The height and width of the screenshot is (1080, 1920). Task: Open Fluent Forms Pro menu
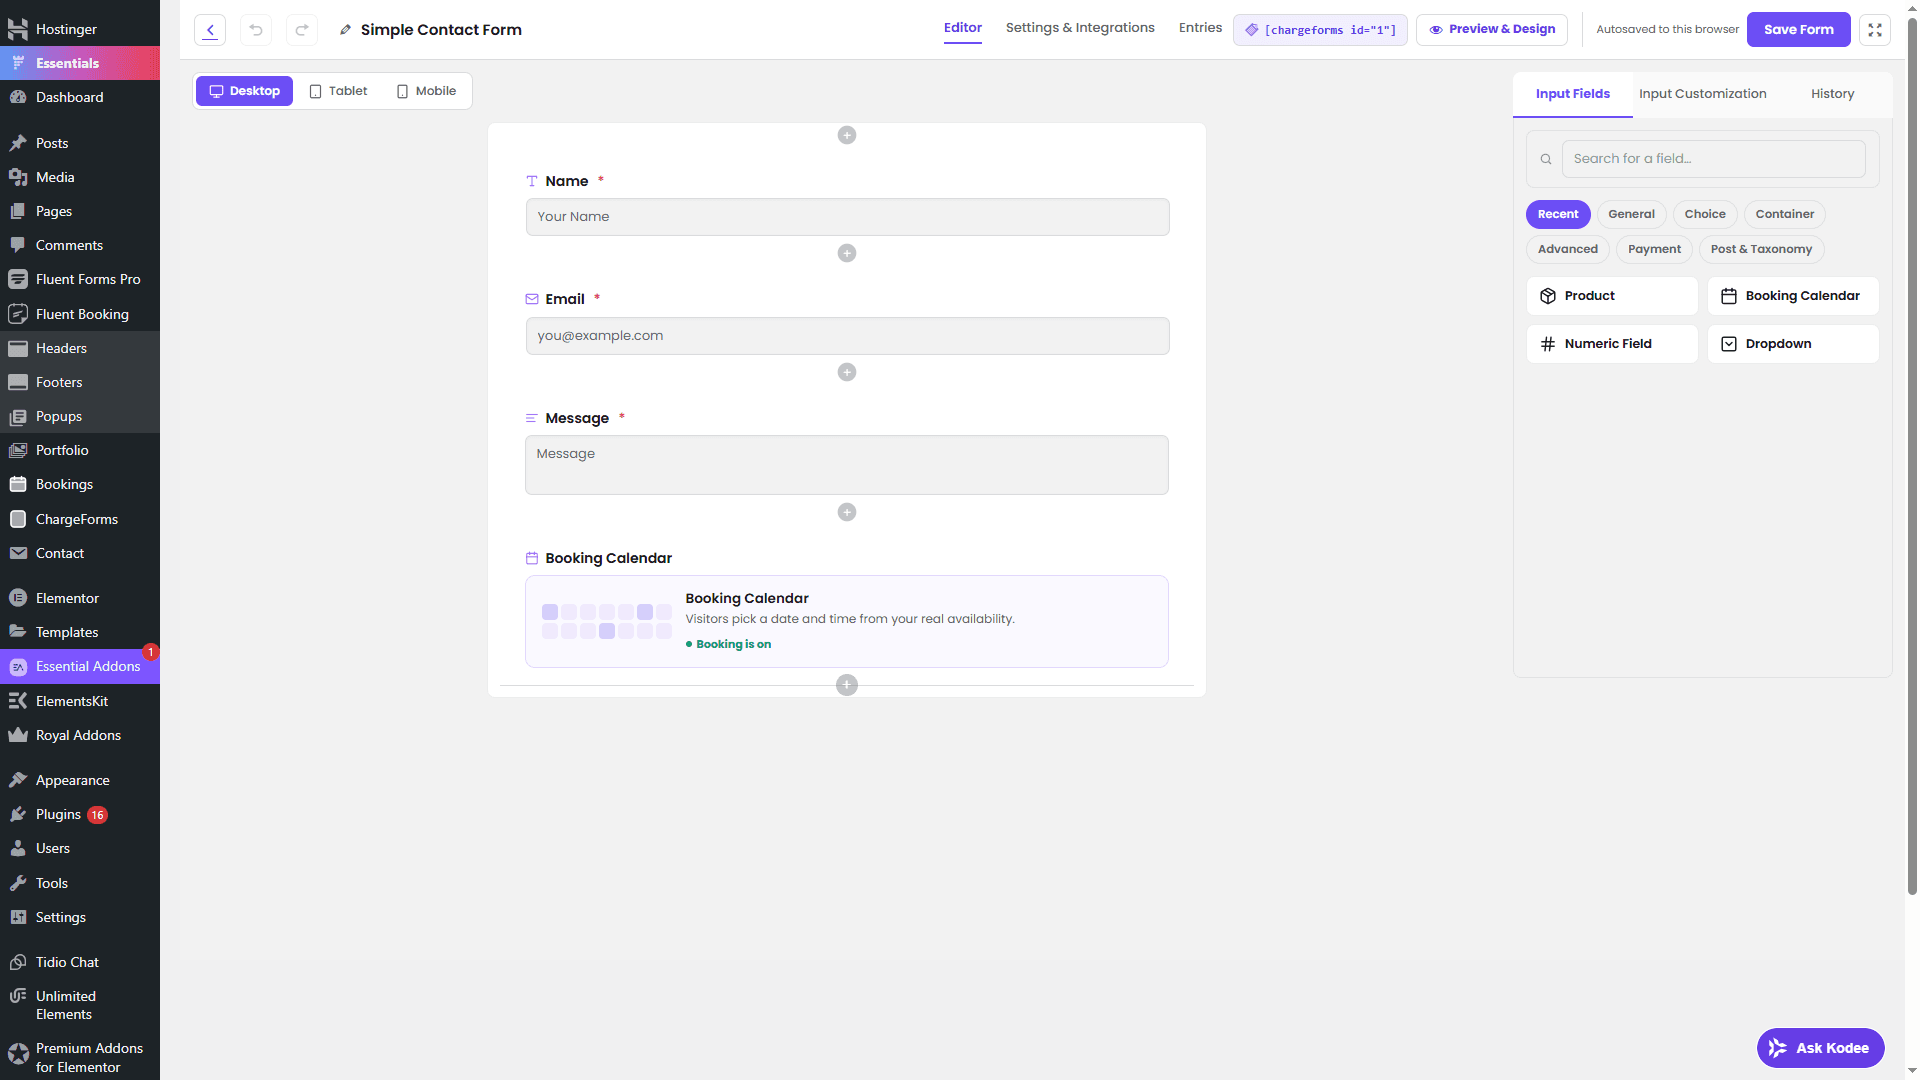point(80,279)
